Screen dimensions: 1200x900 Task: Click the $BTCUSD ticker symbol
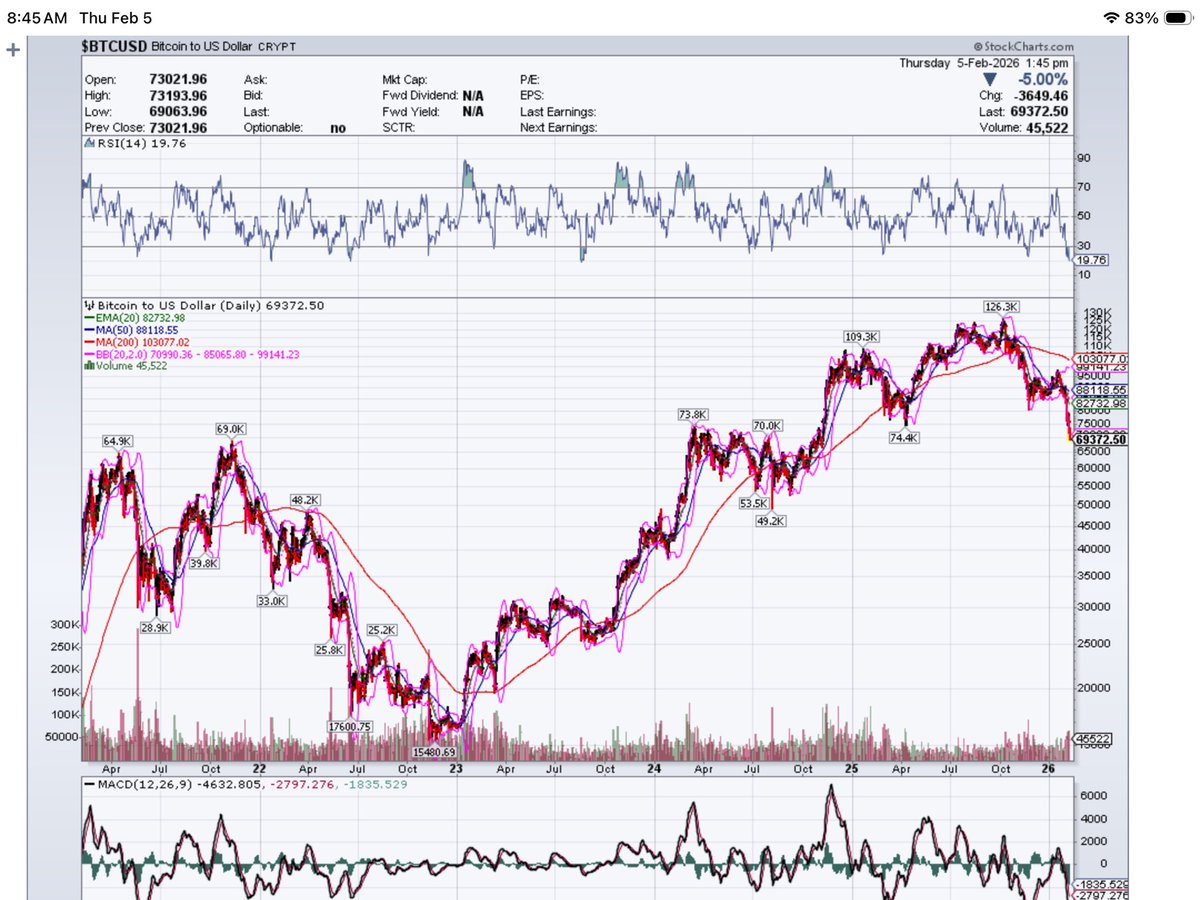click(114, 47)
